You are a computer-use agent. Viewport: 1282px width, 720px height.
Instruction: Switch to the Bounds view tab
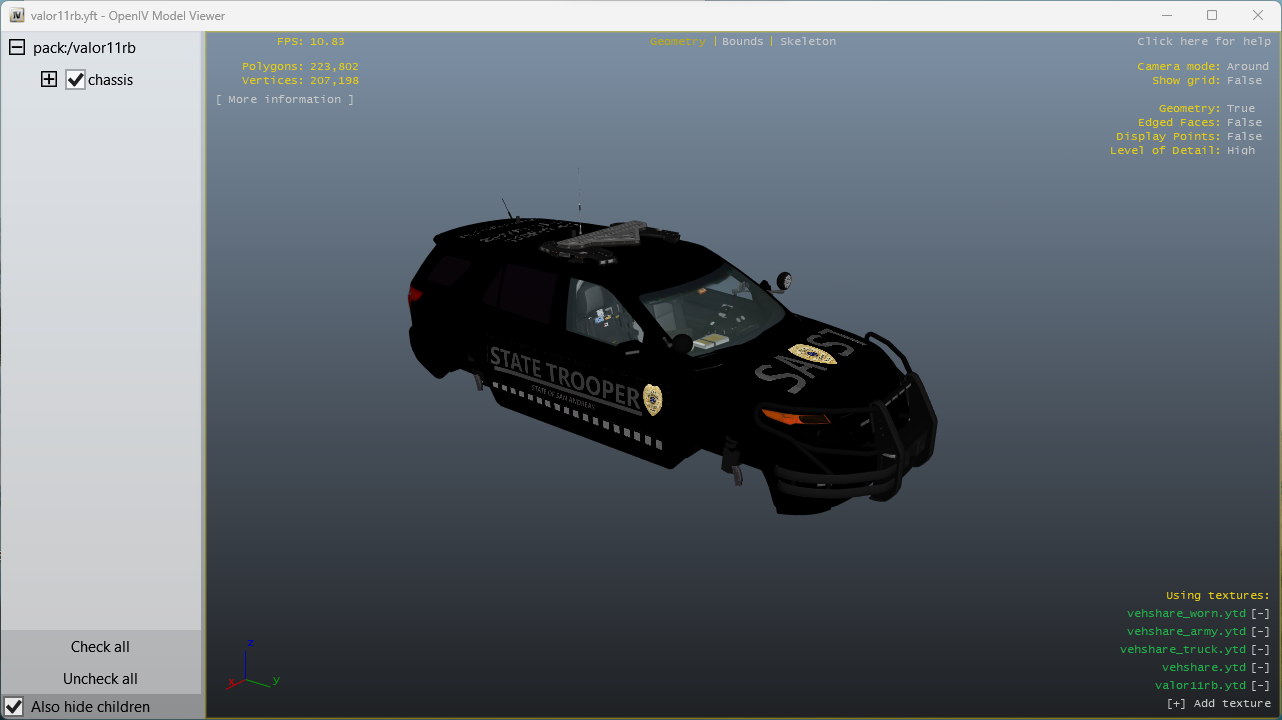coord(742,42)
